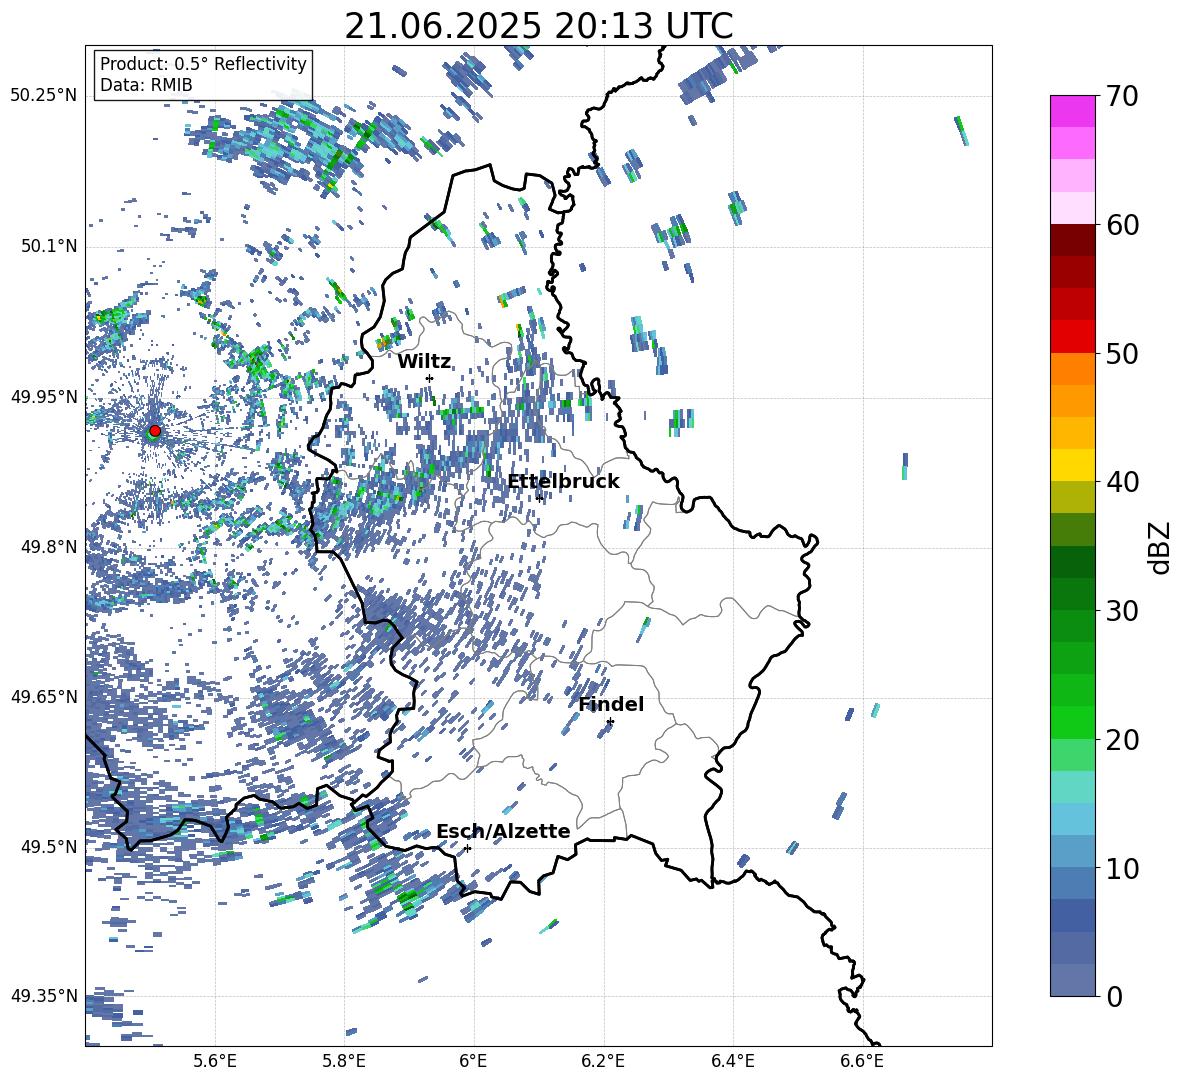
Task: Click the Data: RMIB text
Action: tap(146, 85)
